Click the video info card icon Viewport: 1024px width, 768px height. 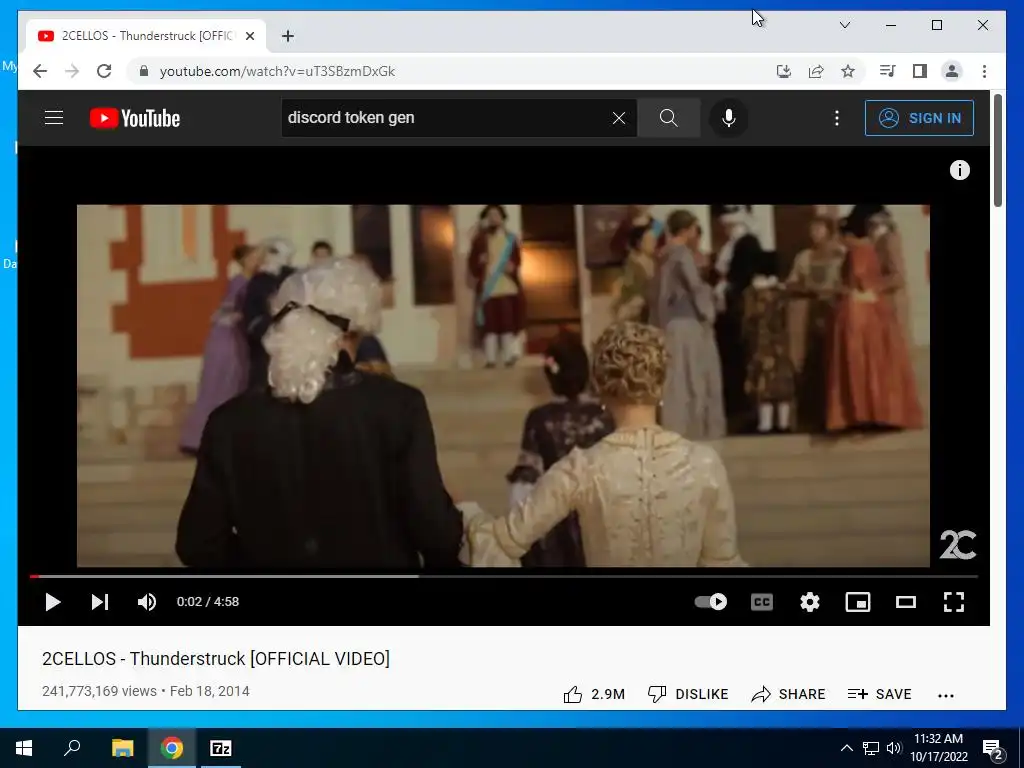(959, 170)
